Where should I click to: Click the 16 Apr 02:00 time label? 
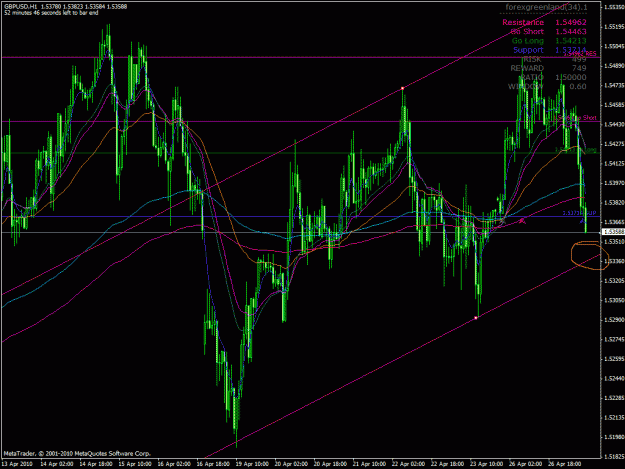(174, 464)
